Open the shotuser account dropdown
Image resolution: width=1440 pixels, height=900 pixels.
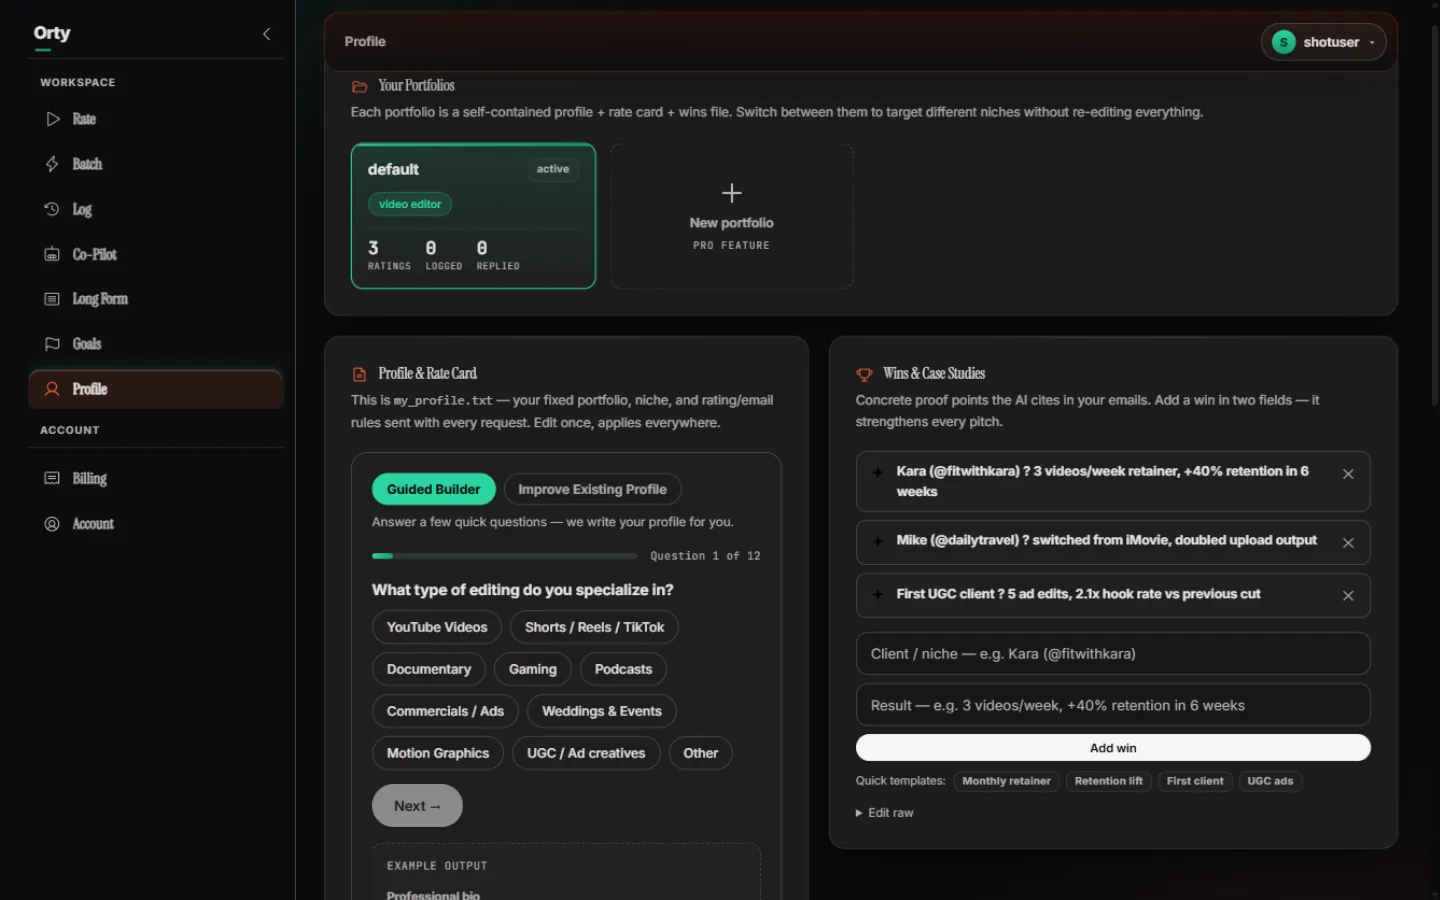(x=1324, y=42)
